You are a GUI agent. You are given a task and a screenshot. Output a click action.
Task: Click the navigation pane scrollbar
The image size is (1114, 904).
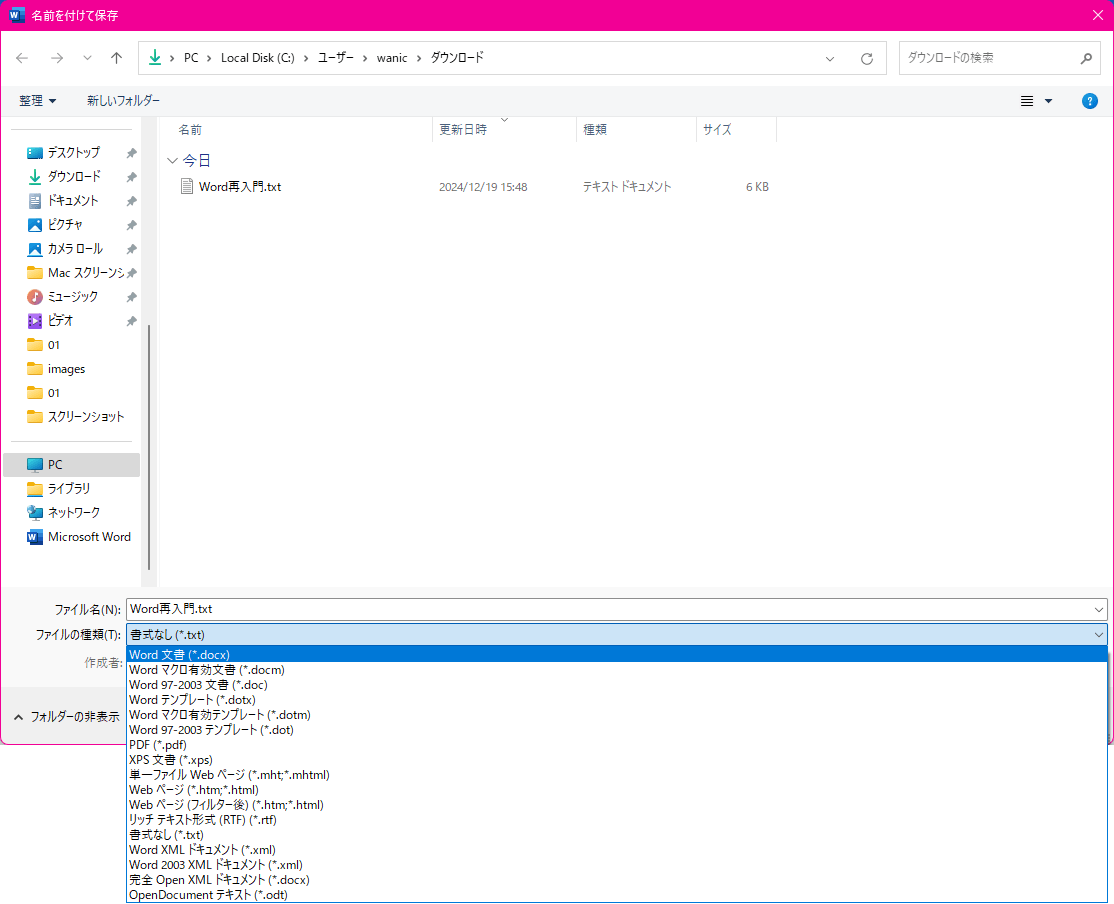click(x=148, y=448)
